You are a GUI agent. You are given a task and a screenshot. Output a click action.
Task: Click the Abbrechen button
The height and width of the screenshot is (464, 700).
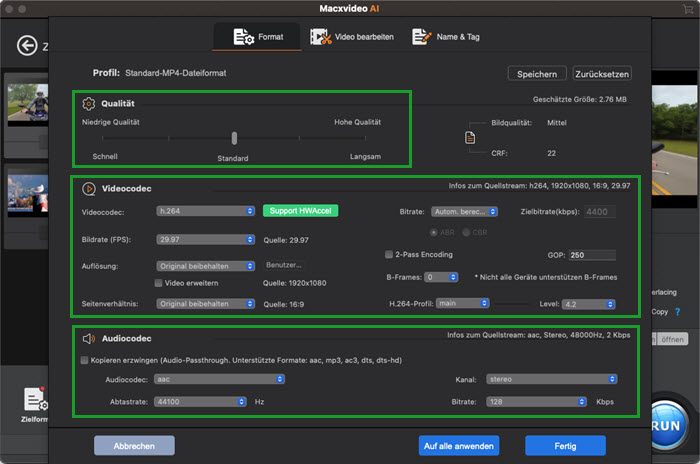point(134,446)
